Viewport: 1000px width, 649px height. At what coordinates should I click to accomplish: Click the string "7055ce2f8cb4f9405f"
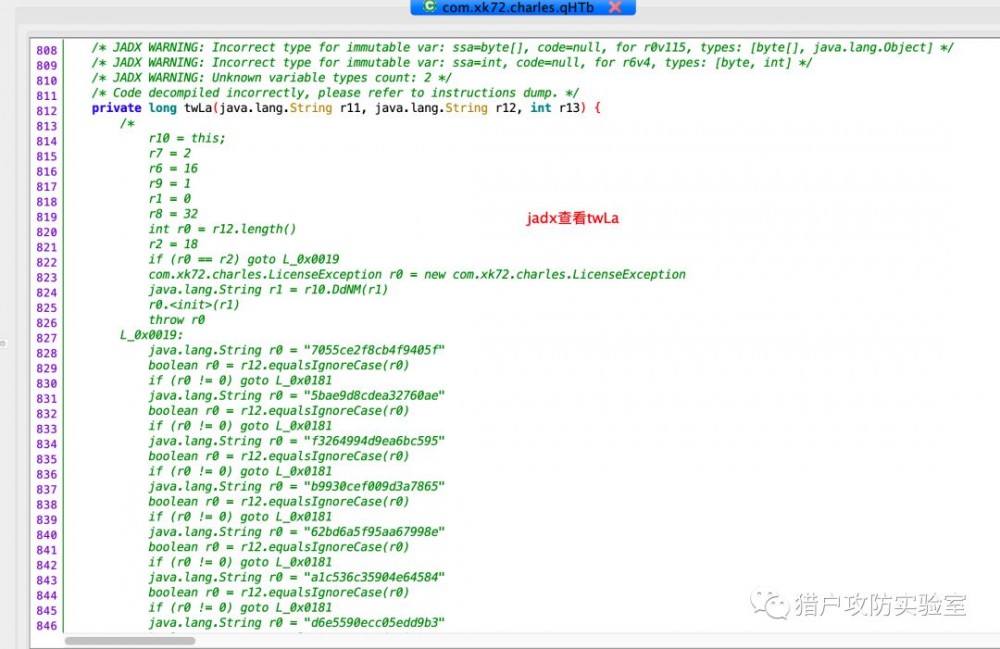tap(374, 350)
